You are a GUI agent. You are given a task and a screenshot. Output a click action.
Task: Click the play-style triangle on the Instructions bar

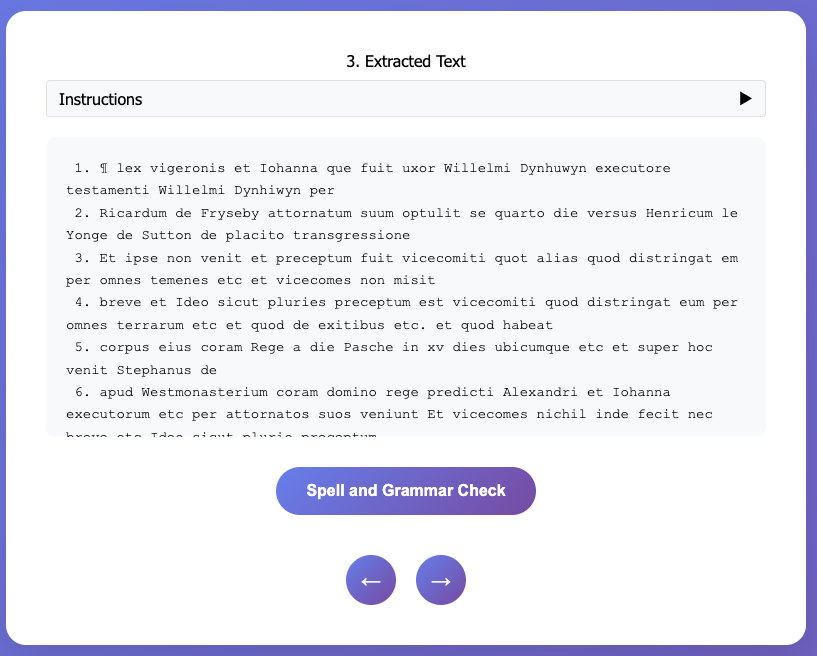click(x=744, y=98)
